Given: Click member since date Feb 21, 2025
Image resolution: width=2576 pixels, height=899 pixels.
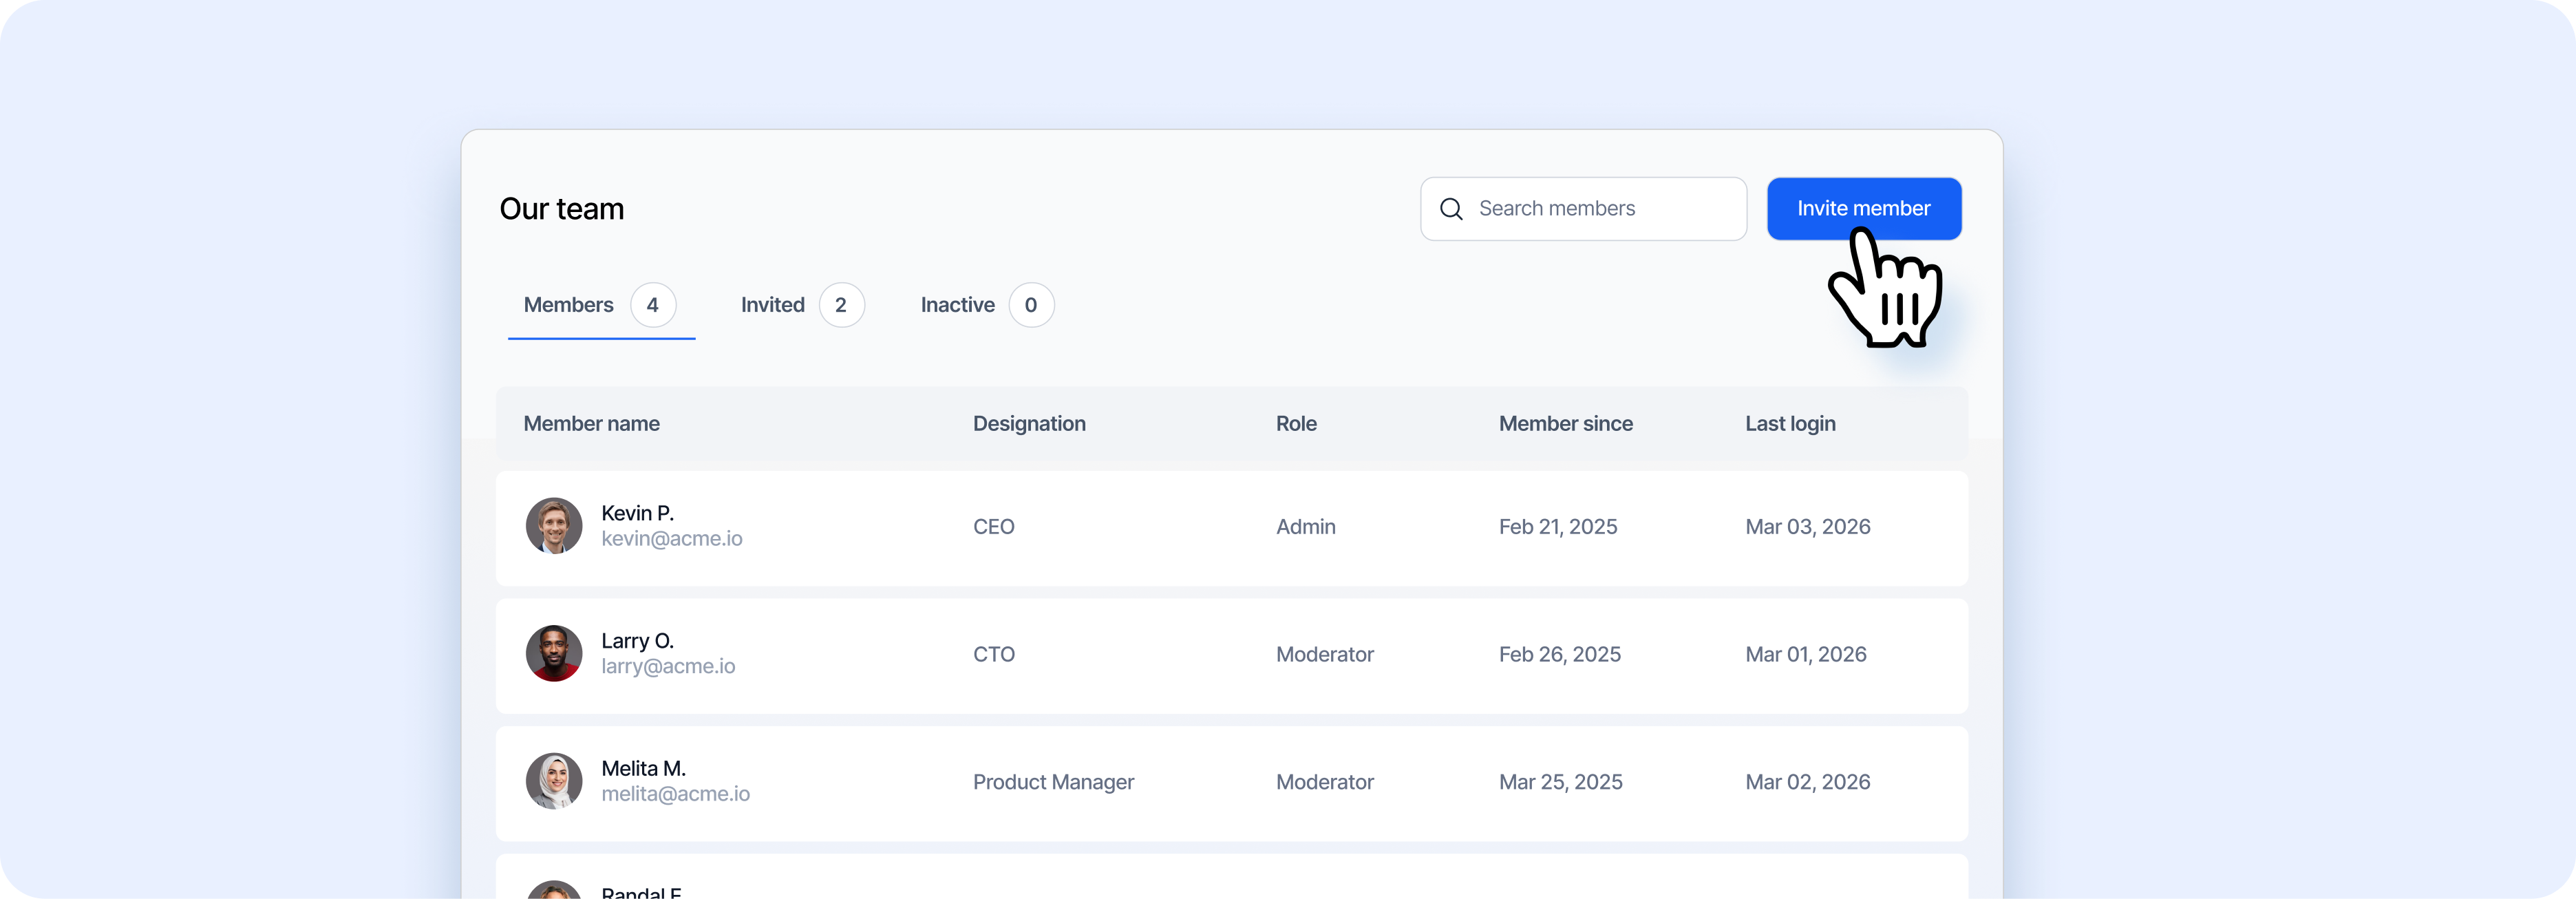Looking at the screenshot, I should tap(1557, 527).
